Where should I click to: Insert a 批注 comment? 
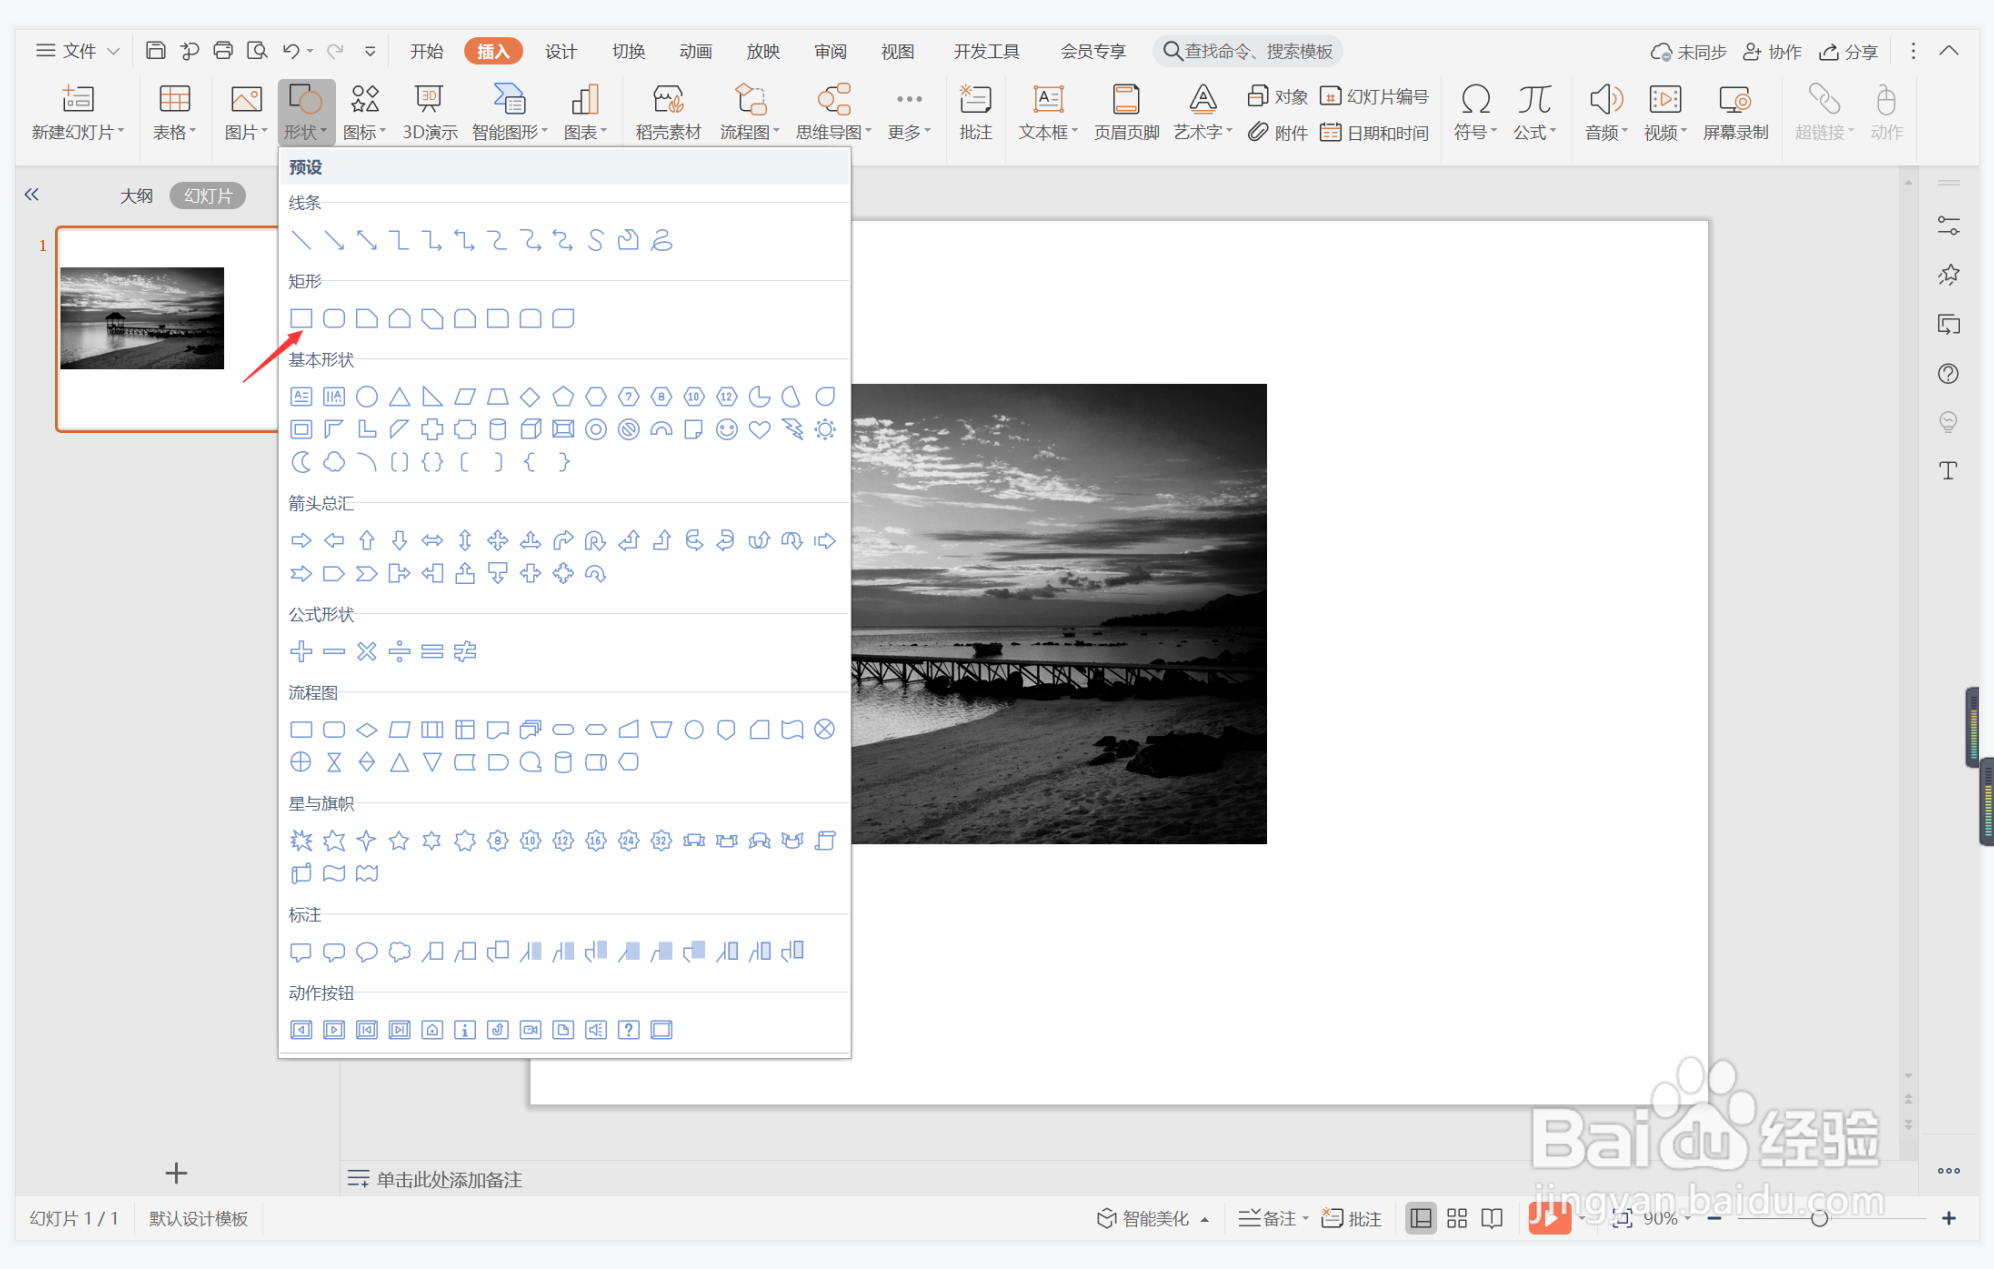975,112
